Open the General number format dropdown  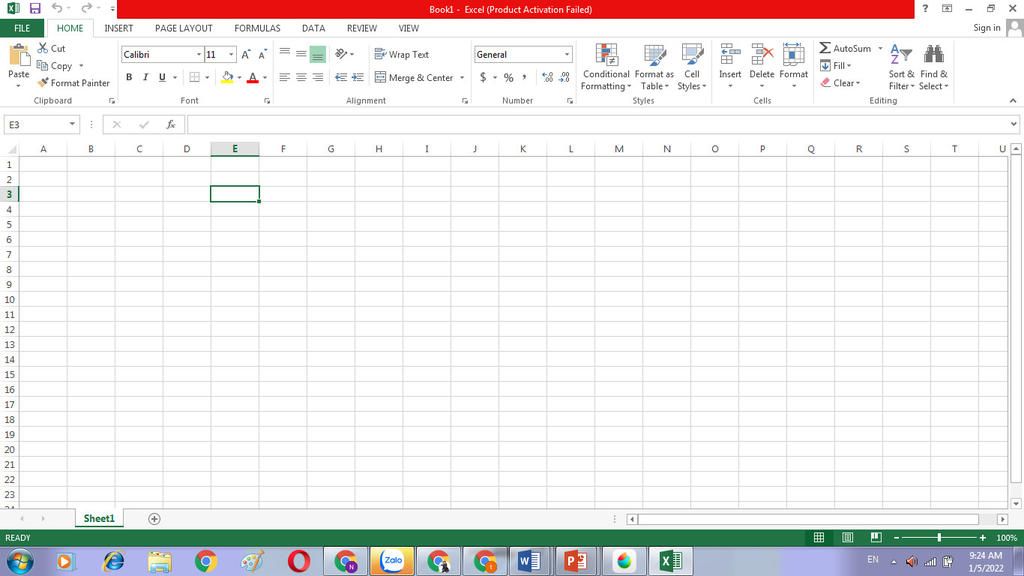[567, 55]
